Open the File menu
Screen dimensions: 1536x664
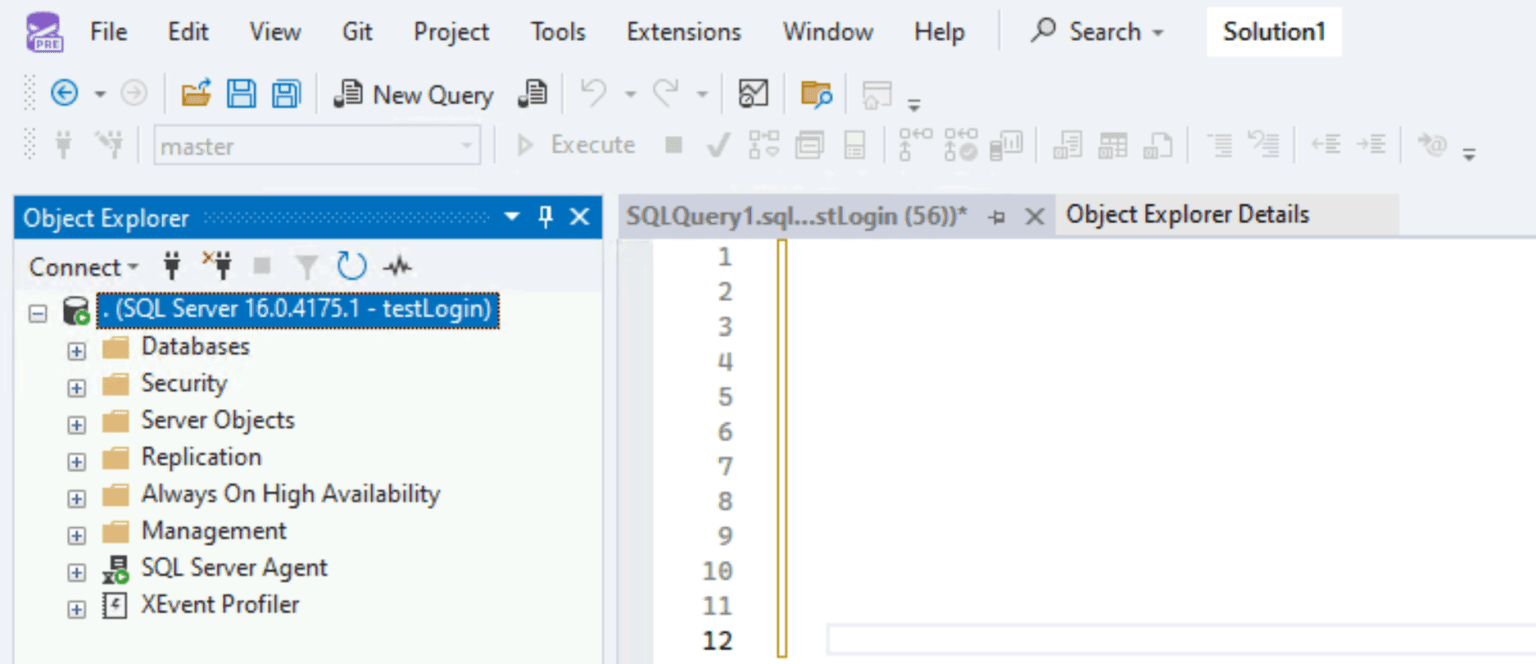point(108,32)
